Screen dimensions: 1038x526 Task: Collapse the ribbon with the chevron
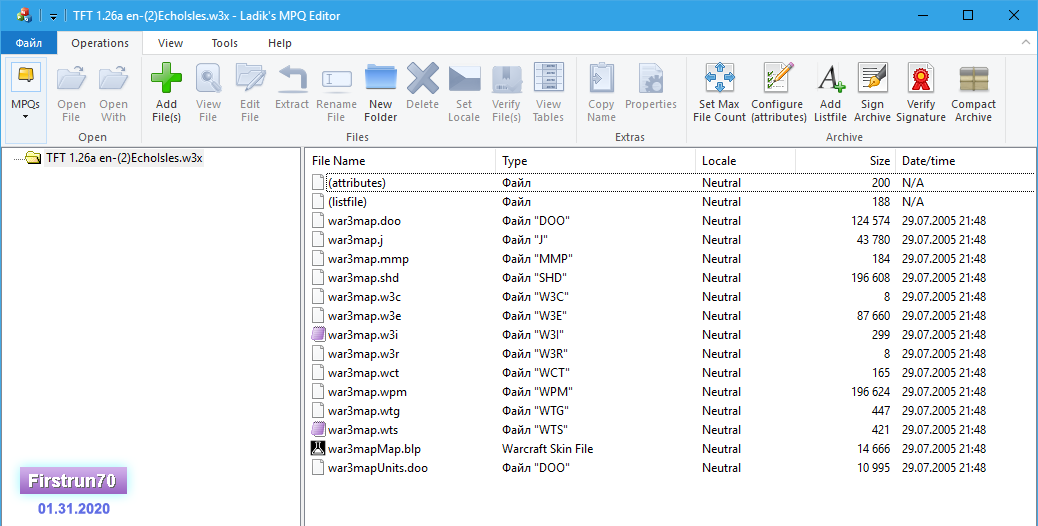point(1025,42)
